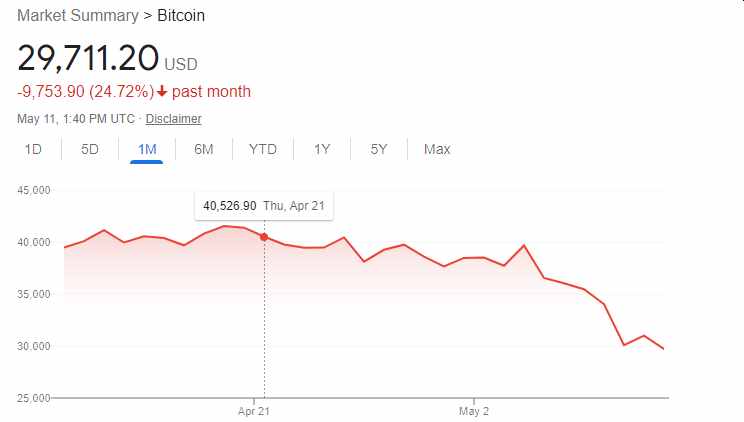
Task: Click the Bitcoin breadcrumb label
Action: [x=182, y=16]
